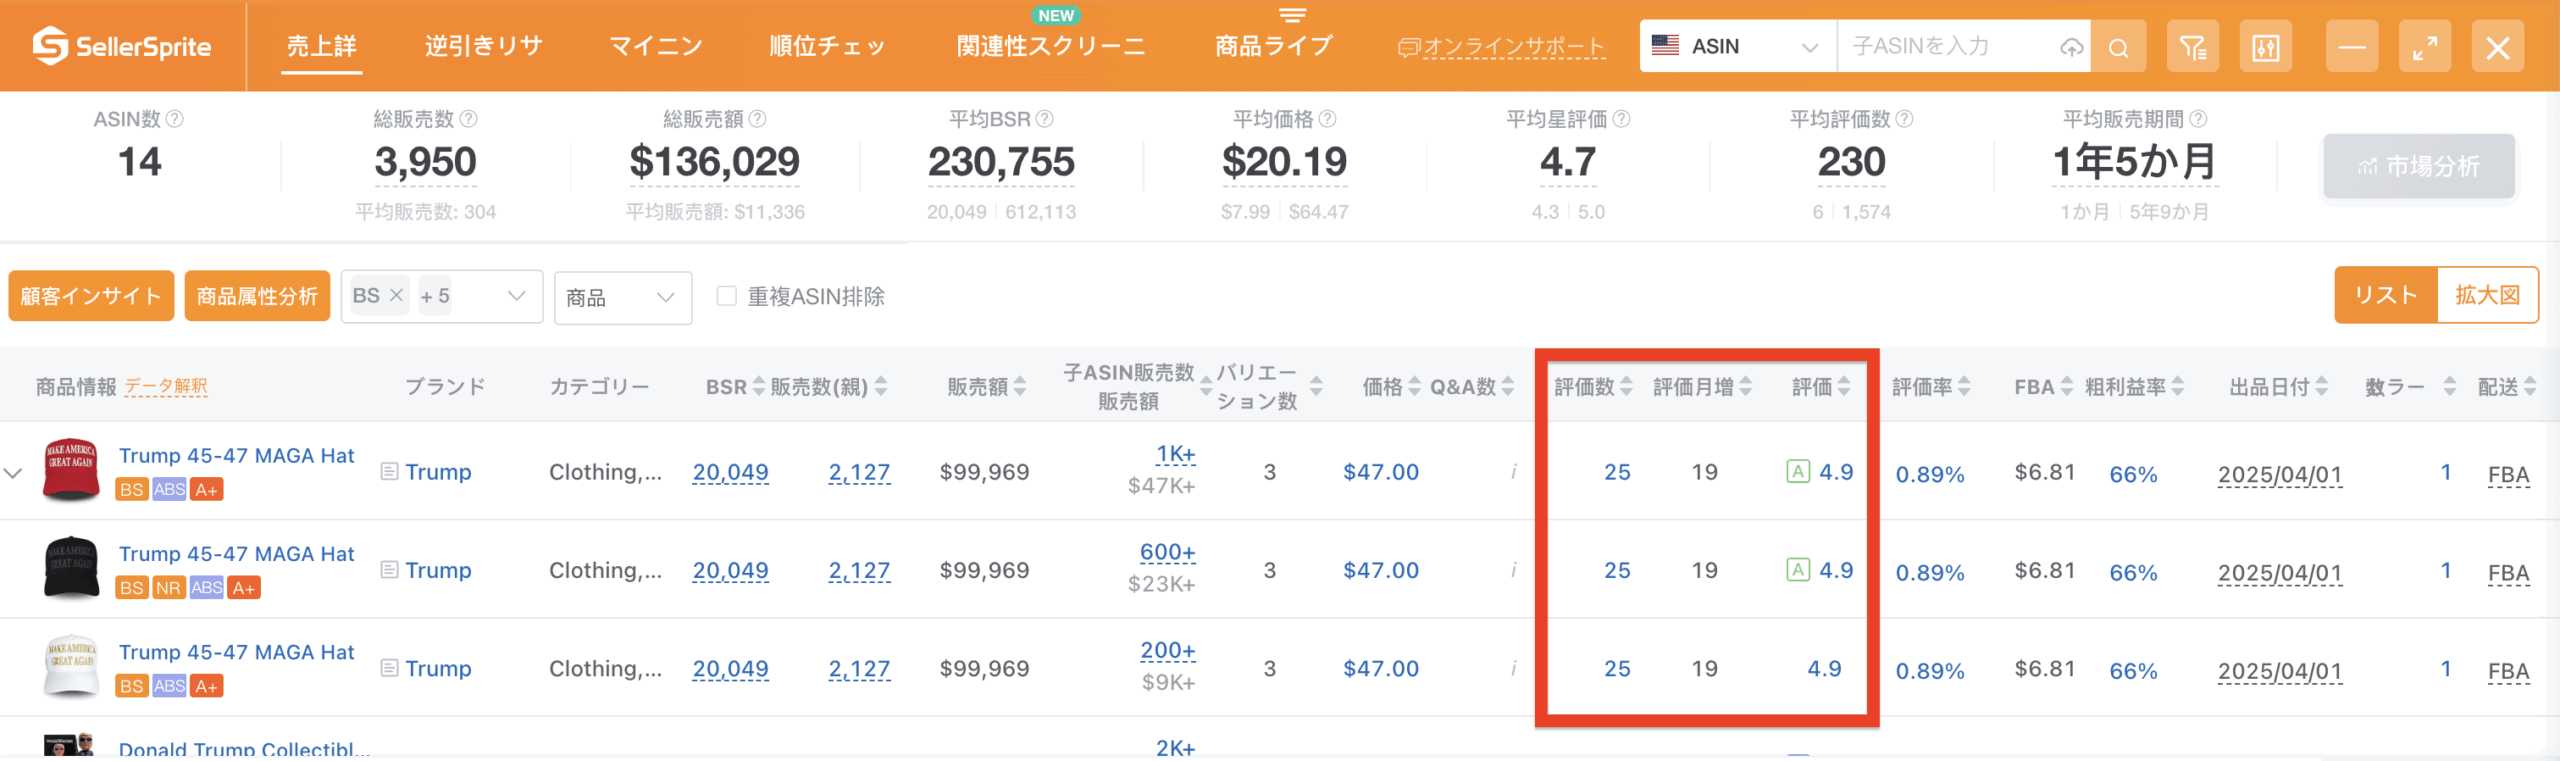
Task: Click the brand page icon beside Trump in red hat row
Action: click(x=390, y=471)
